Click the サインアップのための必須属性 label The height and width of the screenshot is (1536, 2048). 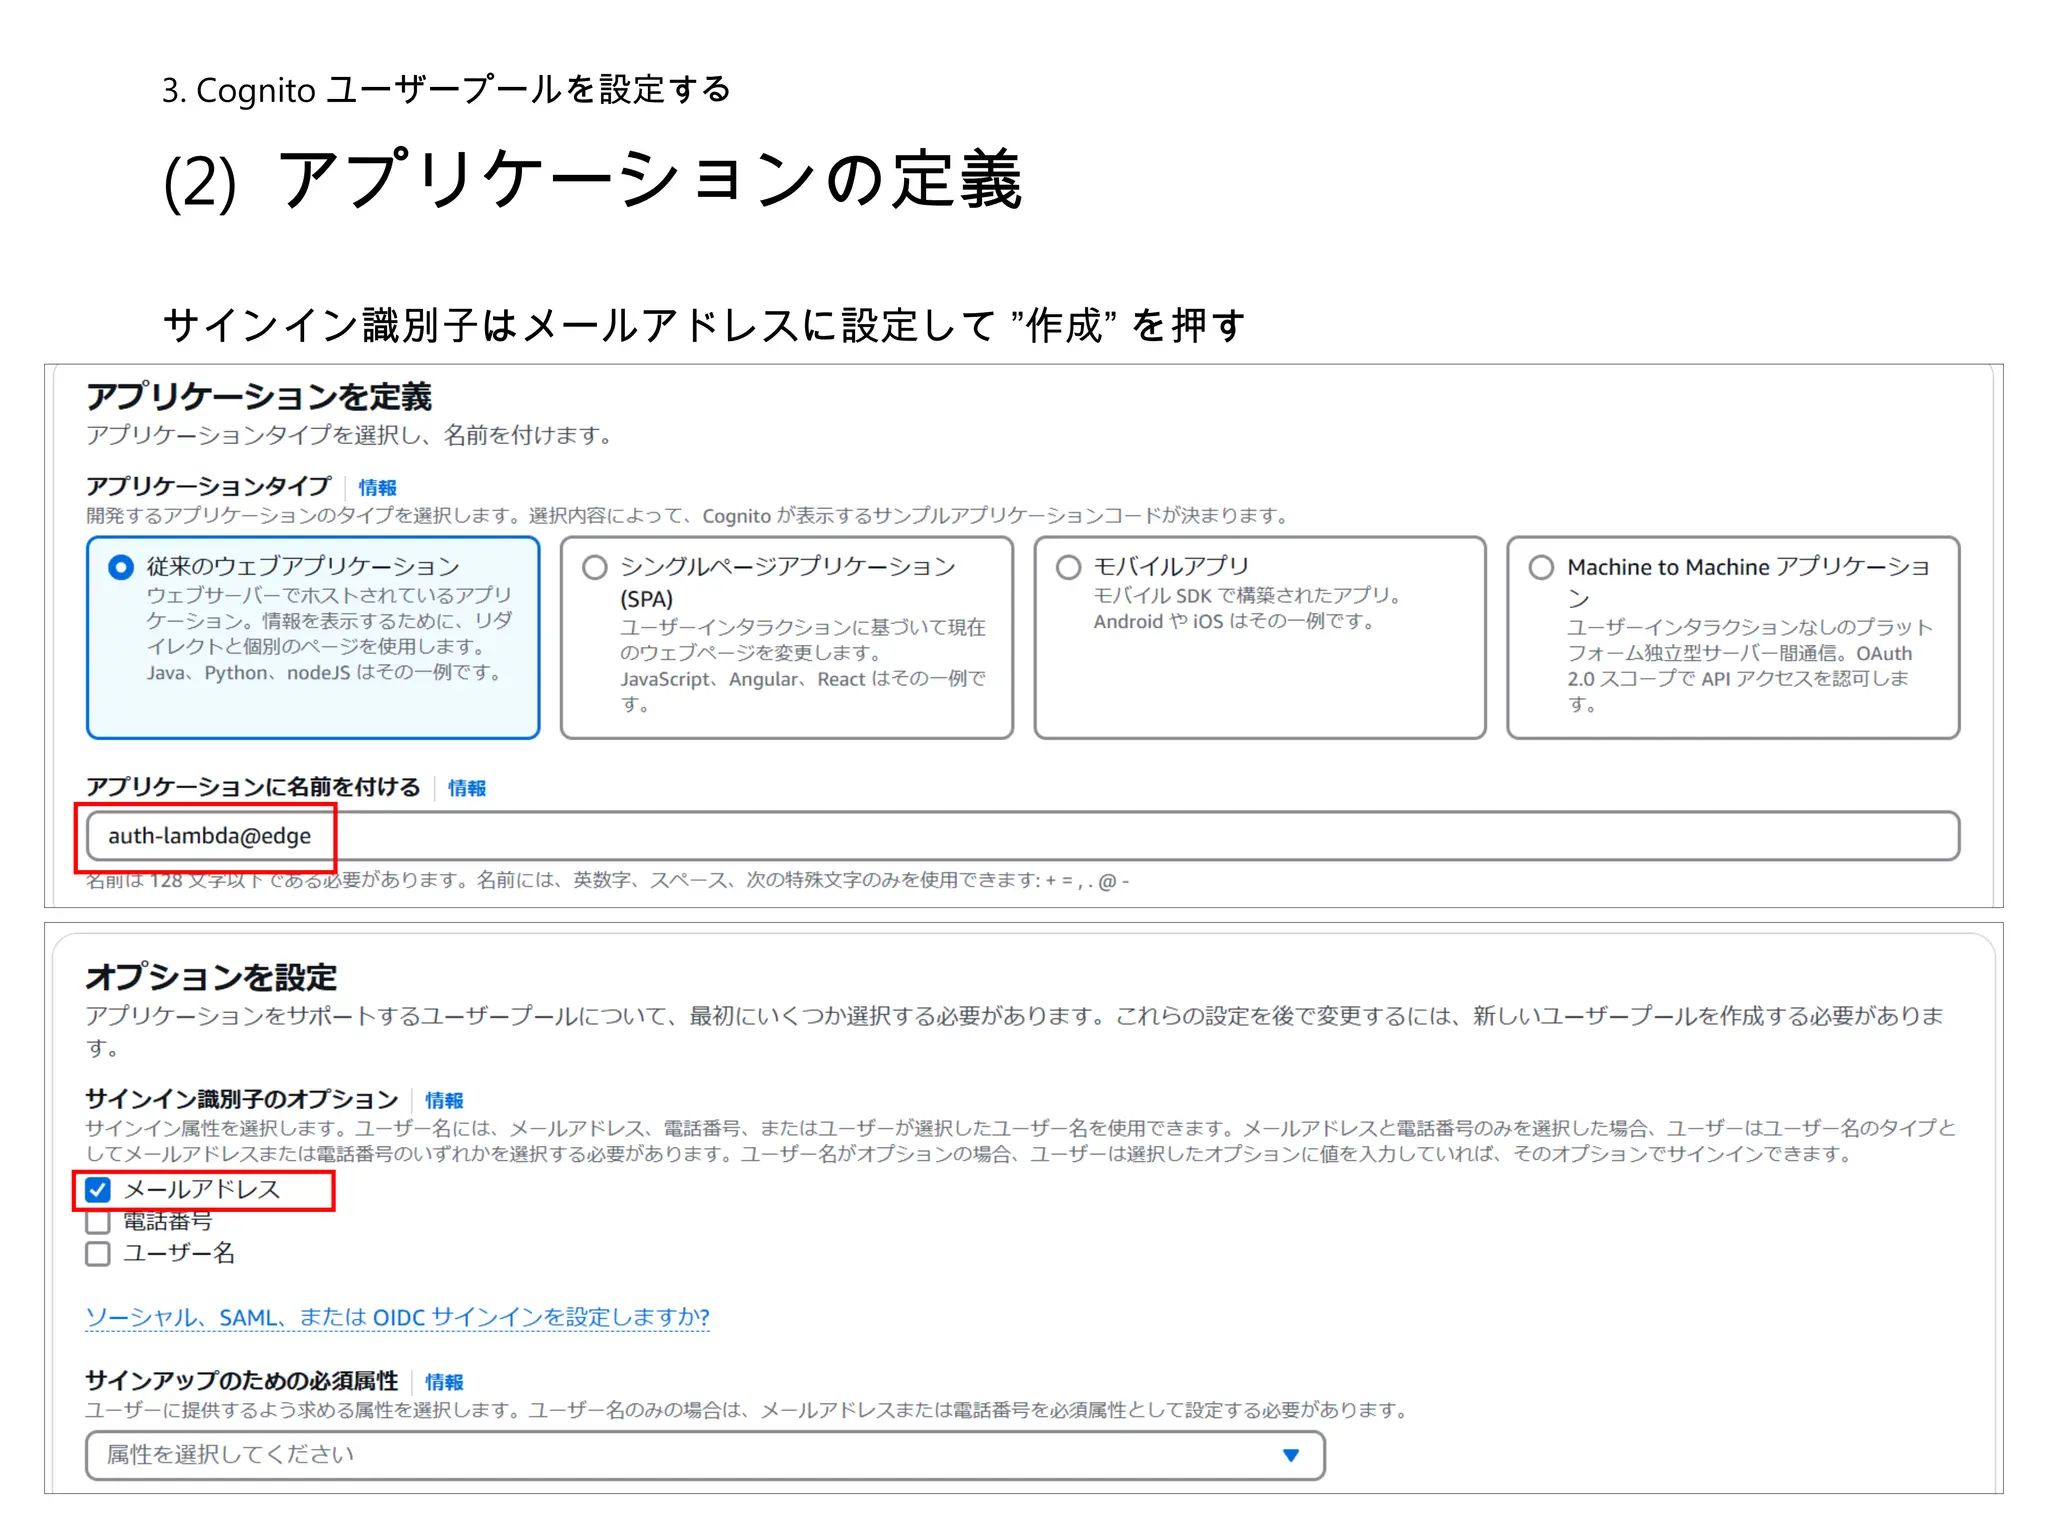(x=242, y=1381)
